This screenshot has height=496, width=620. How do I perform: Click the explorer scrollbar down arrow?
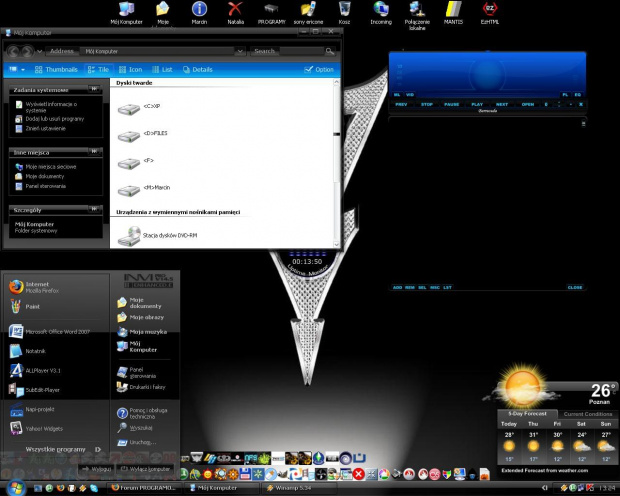[x=336, y=244]
